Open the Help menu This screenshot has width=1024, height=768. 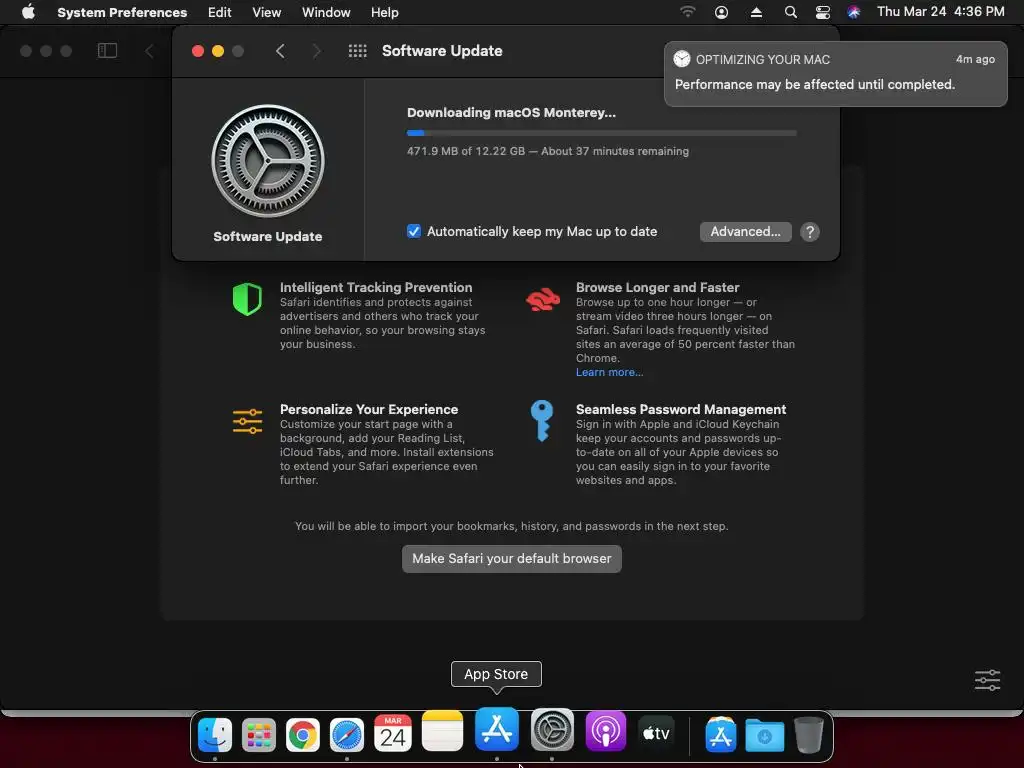coord(385,12)
